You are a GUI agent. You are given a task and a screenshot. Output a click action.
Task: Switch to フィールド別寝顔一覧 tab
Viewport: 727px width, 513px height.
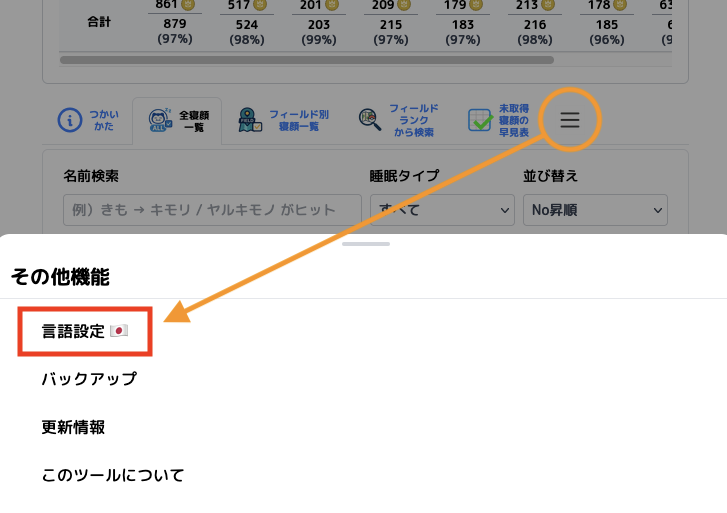[284, 121]
